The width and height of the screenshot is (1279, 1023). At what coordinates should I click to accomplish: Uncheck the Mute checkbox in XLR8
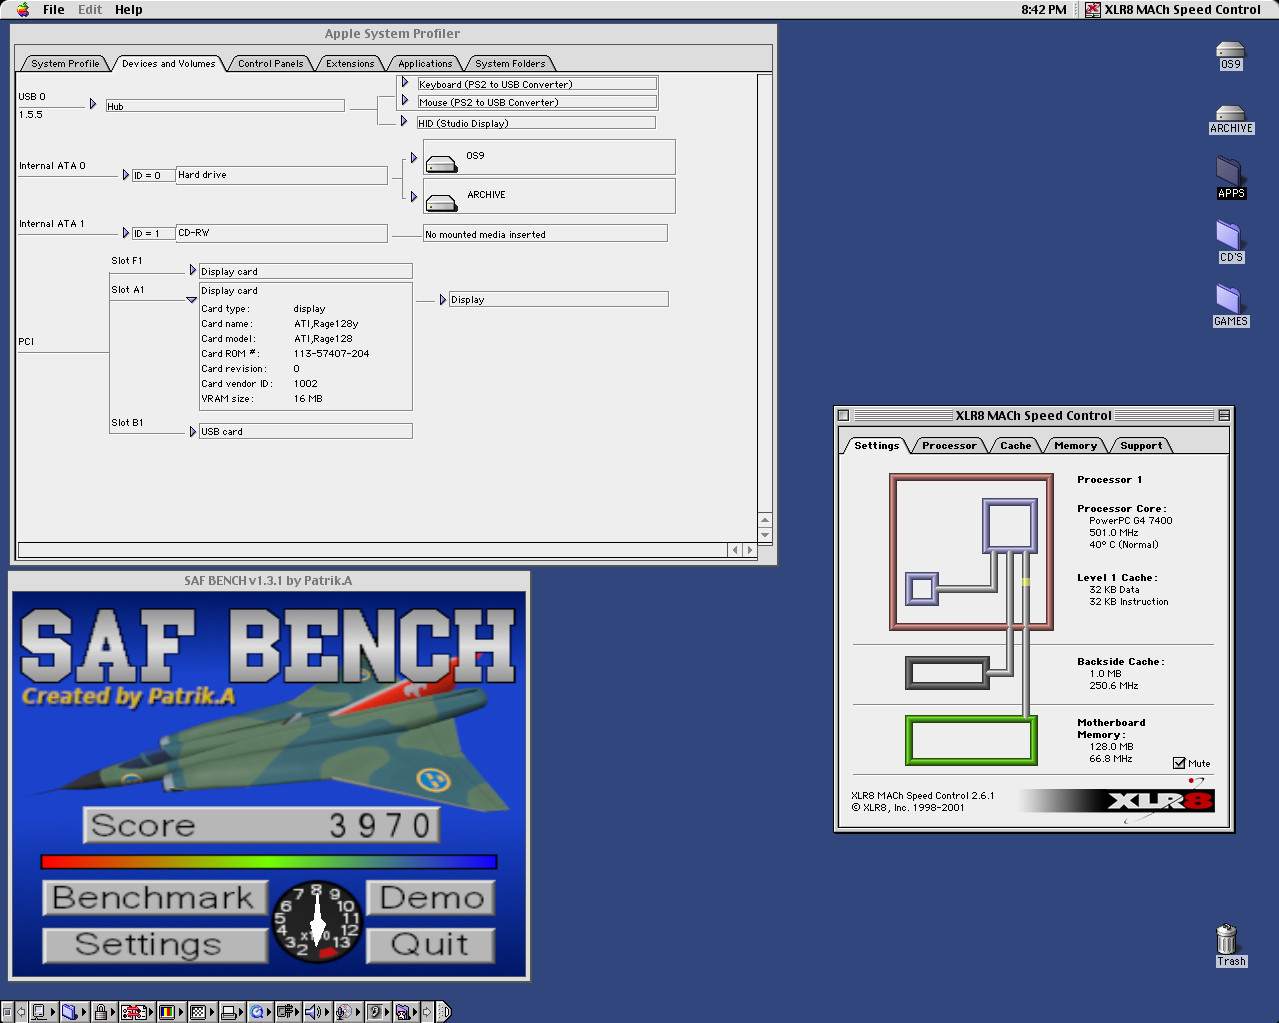(x=1179, y=763)
